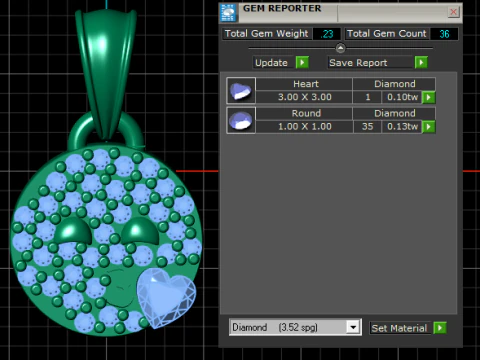Click the Total Gem Count value 36
This screenshot has width=480, height=360.
(x=444, y=34)
